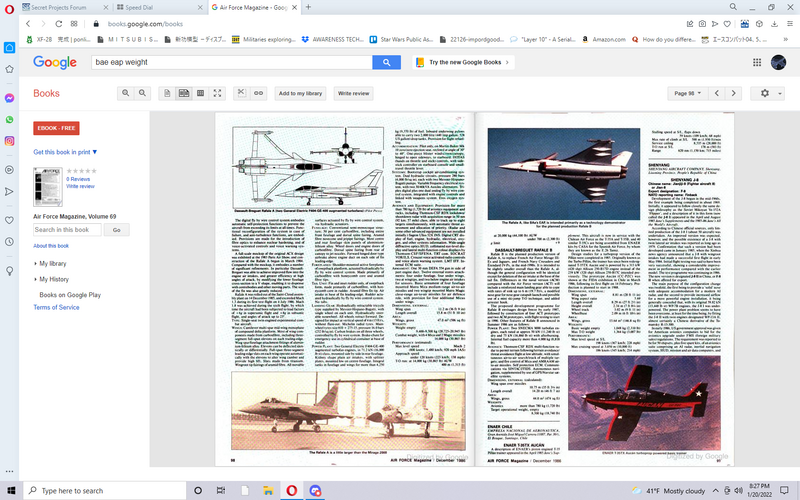
Task: Open Opera sidebar Home/Start page icon
Action: [9, 47]
